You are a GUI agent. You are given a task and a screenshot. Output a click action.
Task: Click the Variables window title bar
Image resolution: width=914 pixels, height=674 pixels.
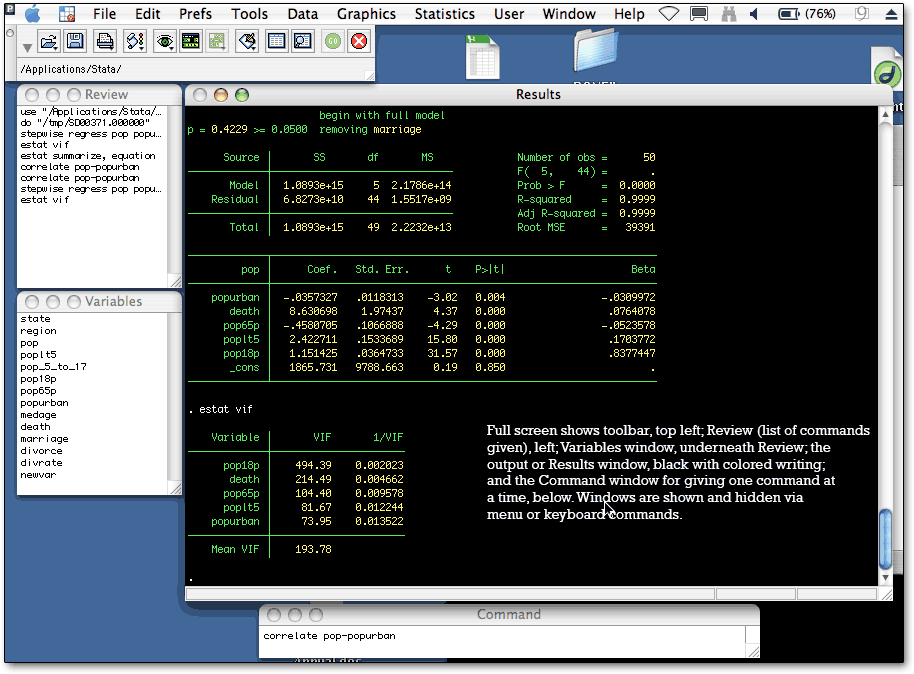point(99,301)
